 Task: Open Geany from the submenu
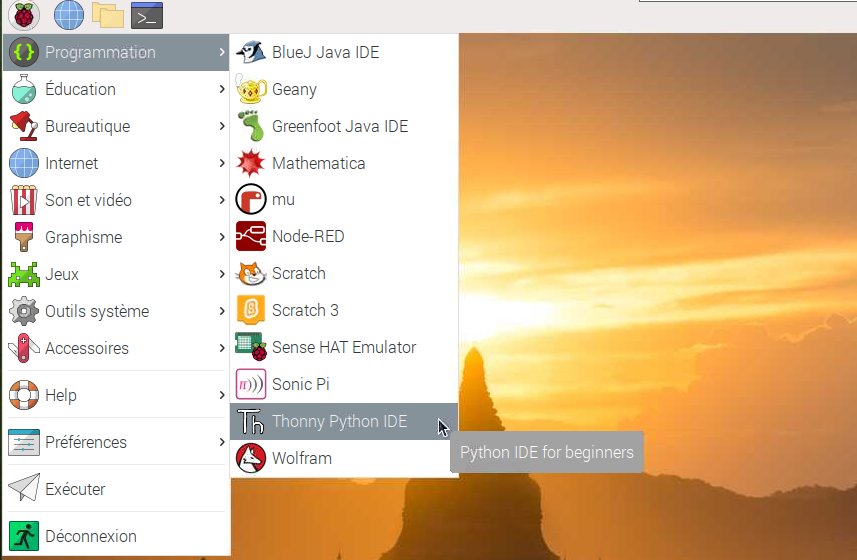point(344,89)
